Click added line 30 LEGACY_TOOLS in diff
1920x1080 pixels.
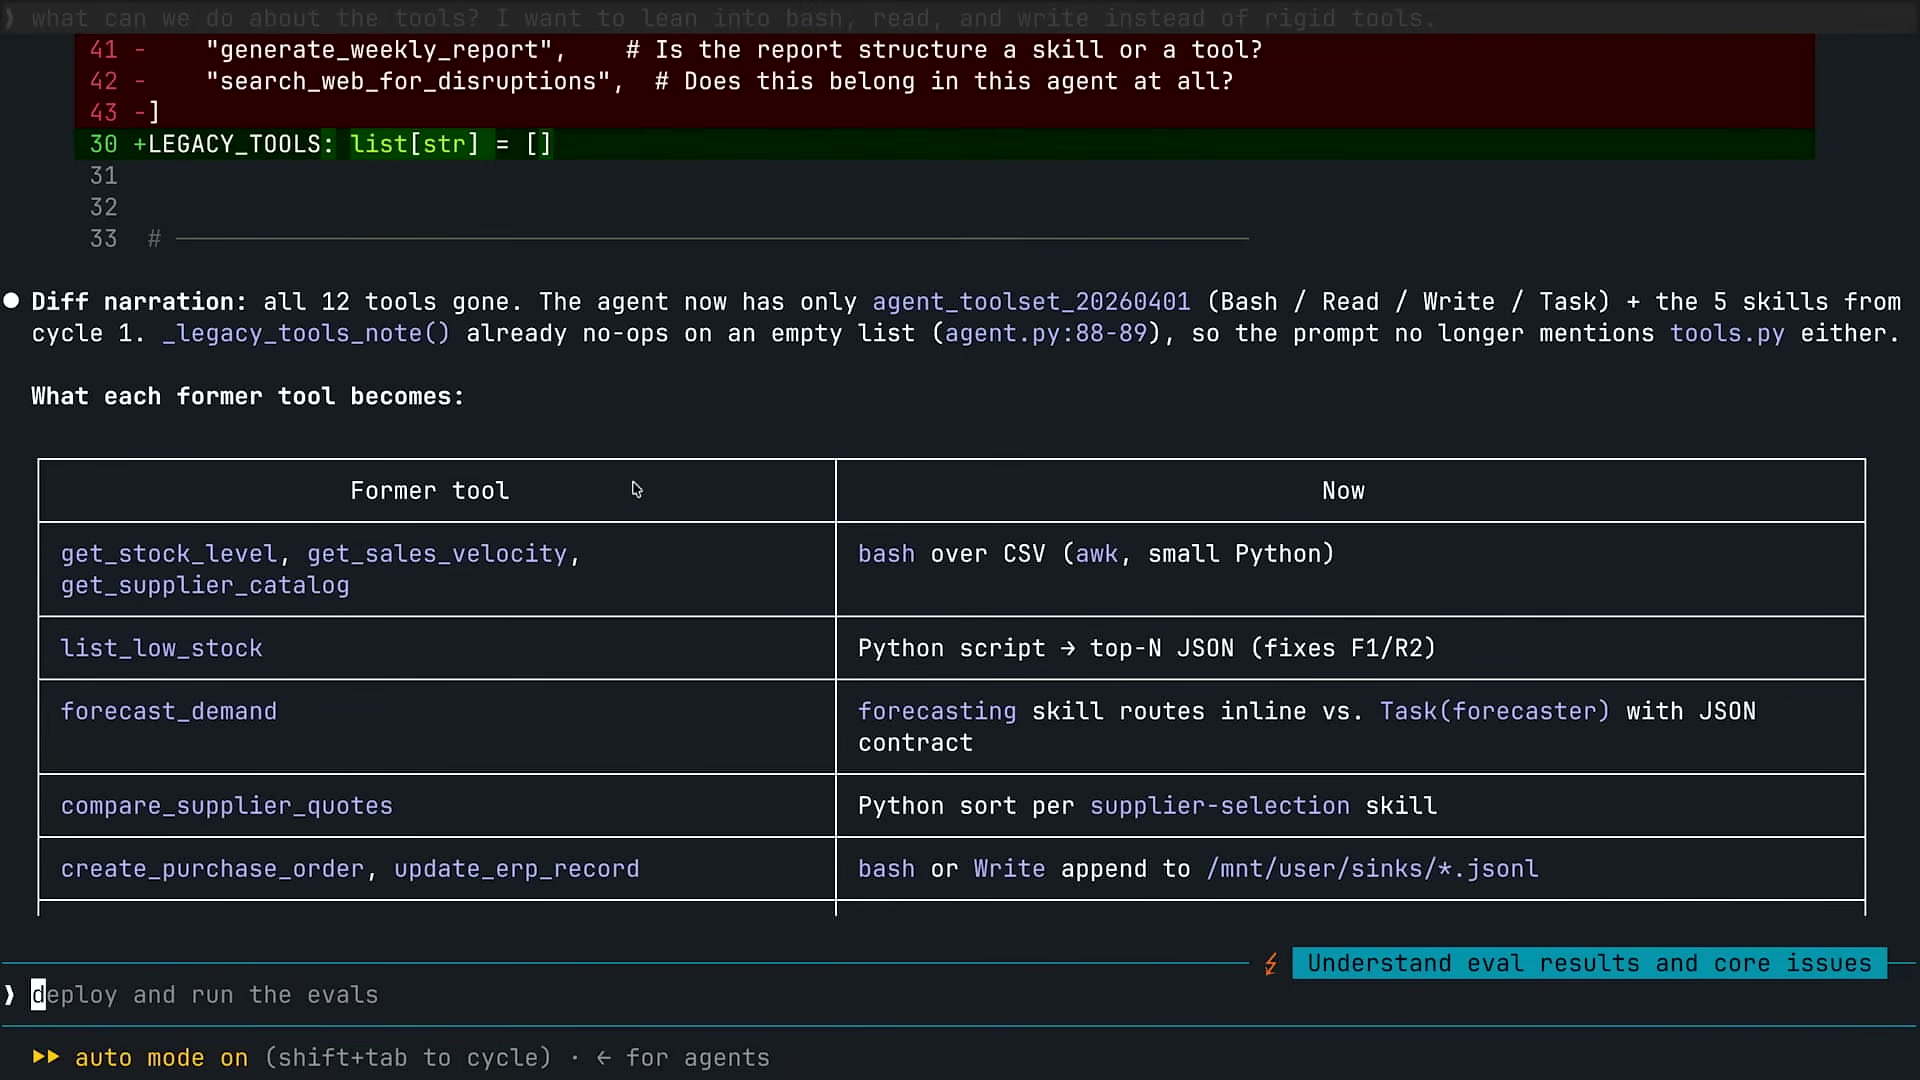945,144
